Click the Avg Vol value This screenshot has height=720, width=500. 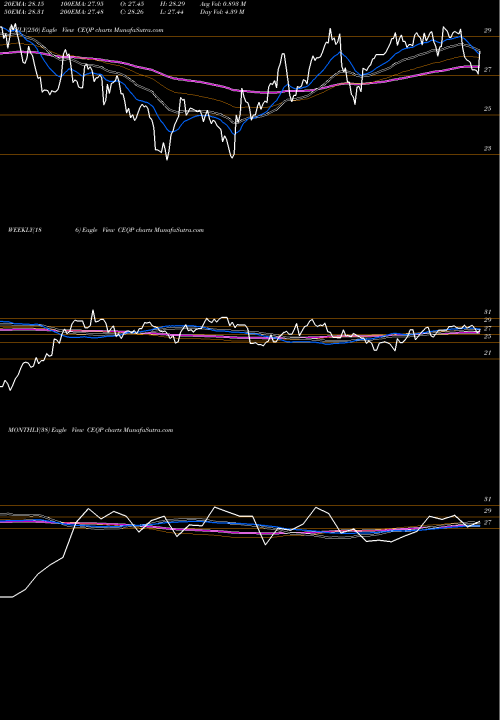(223, 4)
